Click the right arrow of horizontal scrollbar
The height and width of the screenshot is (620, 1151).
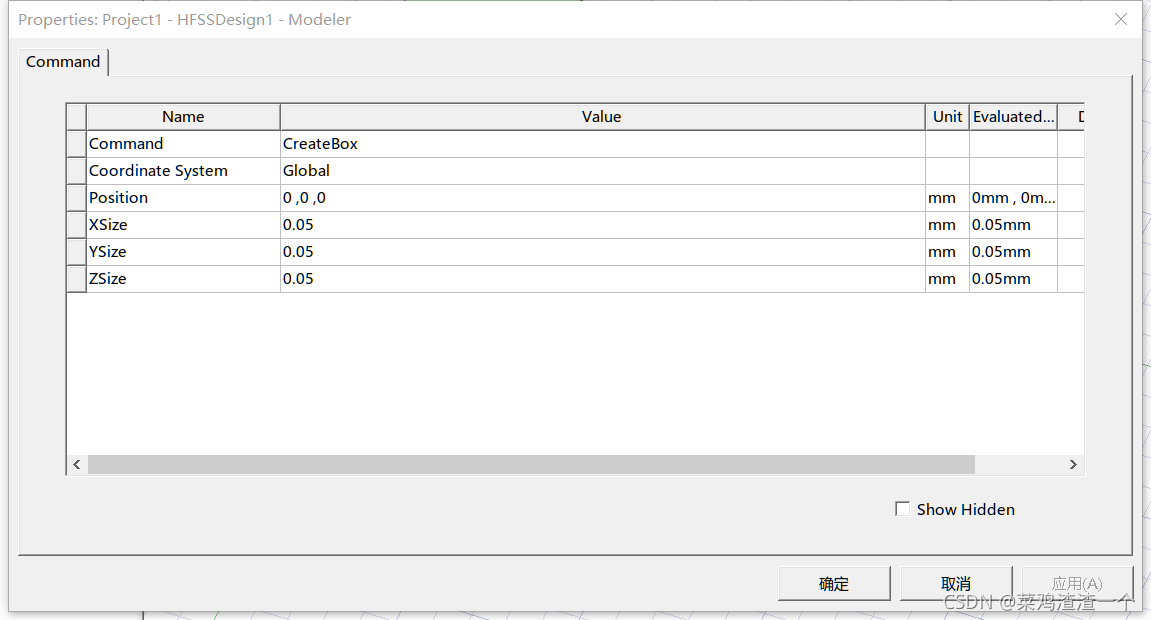tap(1073, 464)
